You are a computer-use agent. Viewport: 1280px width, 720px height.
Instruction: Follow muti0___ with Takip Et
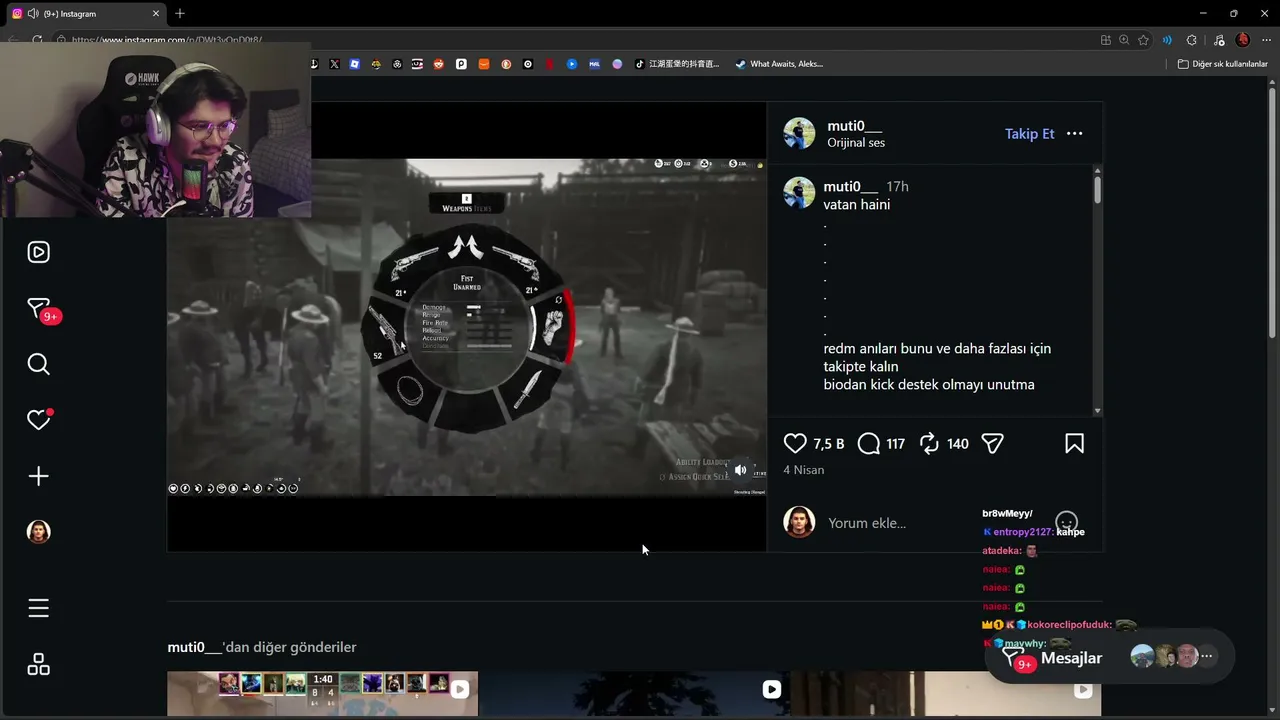click(x=1029, y=134)
